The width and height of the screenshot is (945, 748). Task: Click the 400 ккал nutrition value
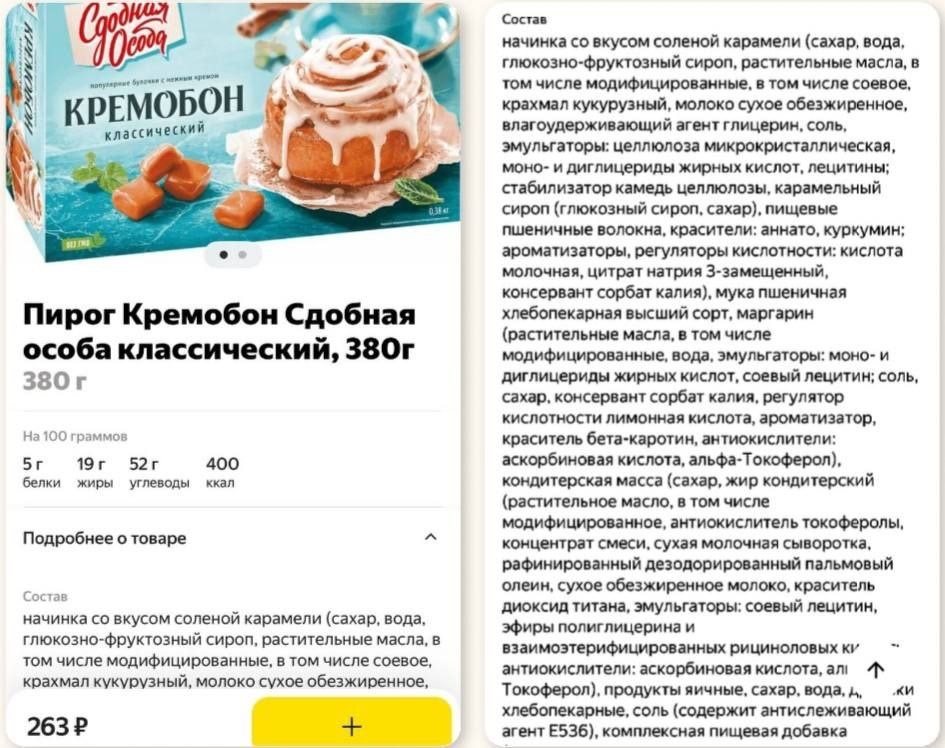click(222, 472)
